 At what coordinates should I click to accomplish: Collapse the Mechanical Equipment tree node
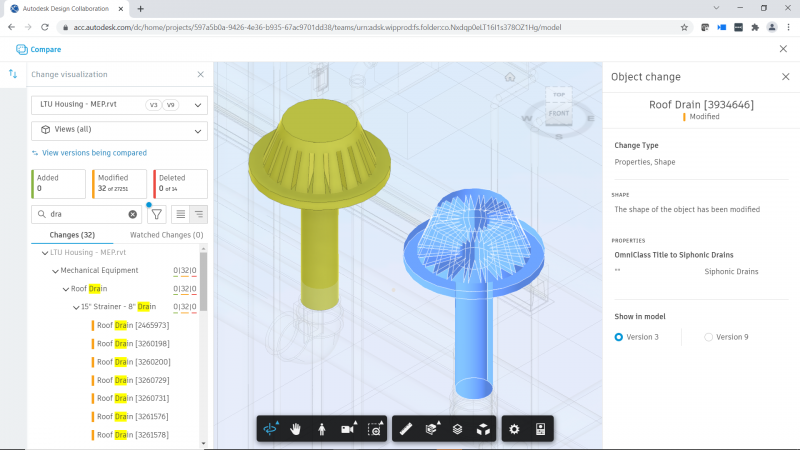(55, 270)
